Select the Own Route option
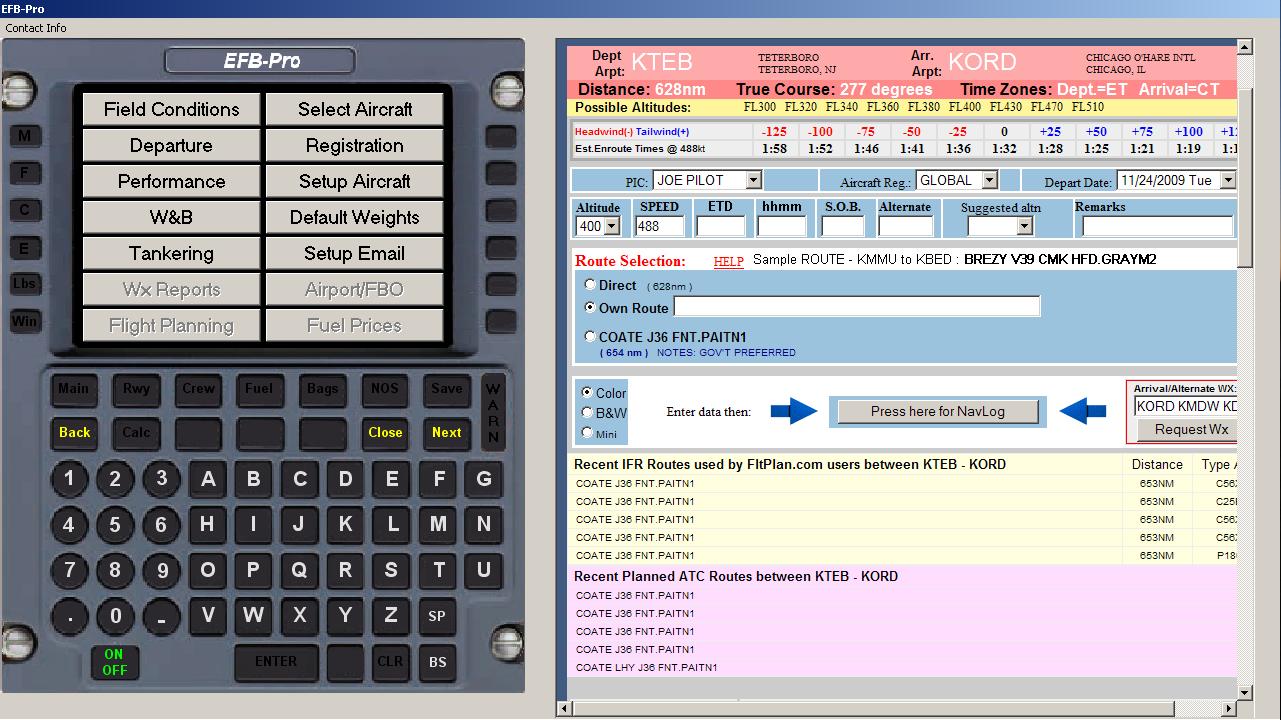The image size is (1281, 720). point(590,308)
